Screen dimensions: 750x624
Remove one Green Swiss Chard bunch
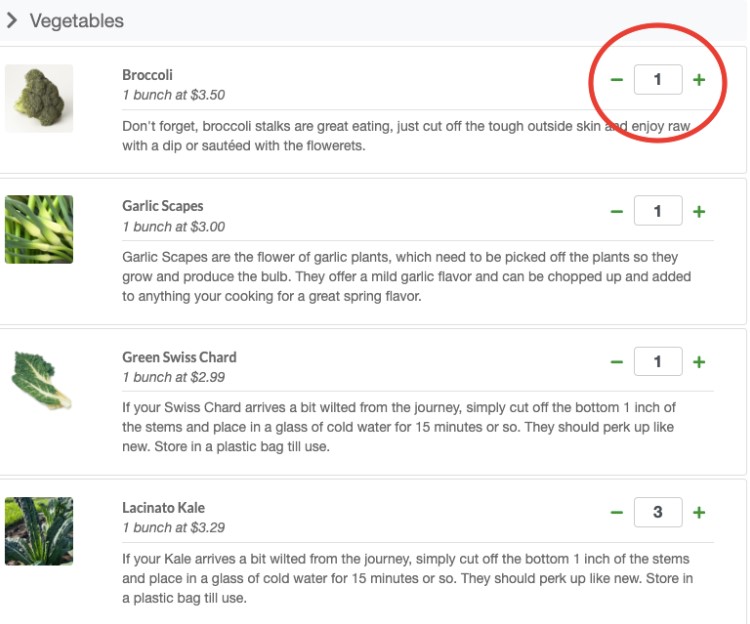617,362
